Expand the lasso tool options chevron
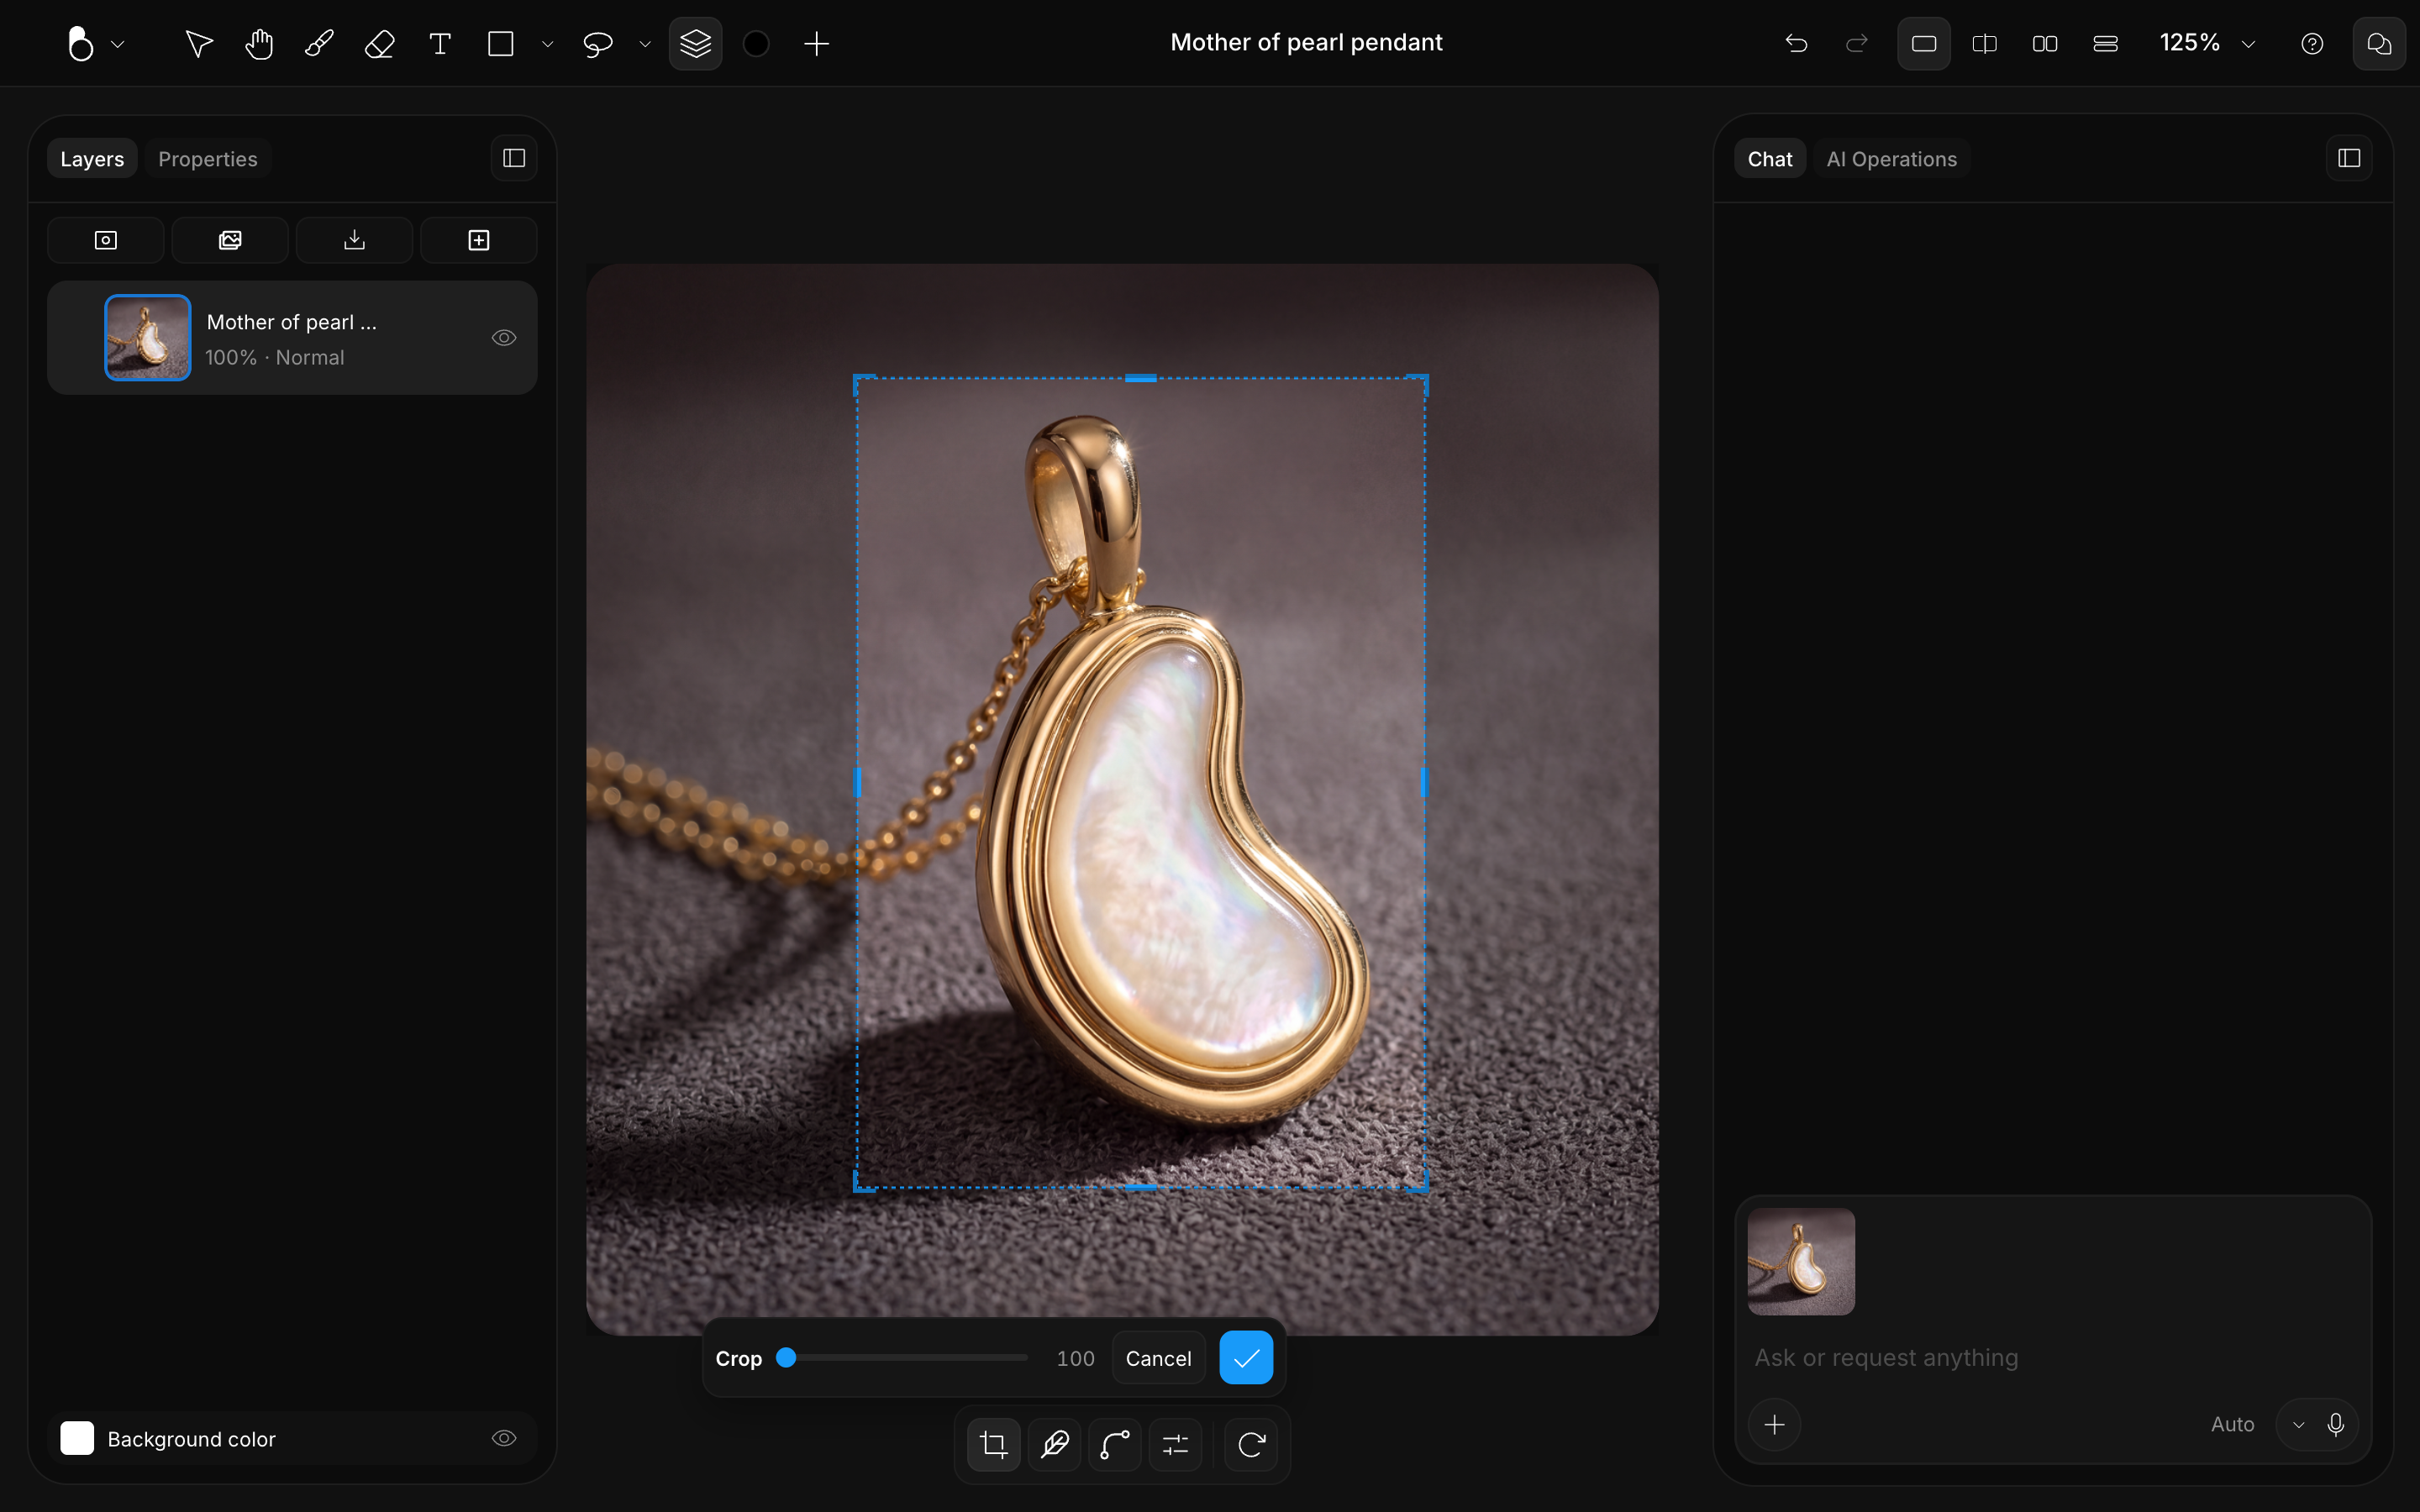This screenshot has height=1512, width=2420. pos(645,44)
